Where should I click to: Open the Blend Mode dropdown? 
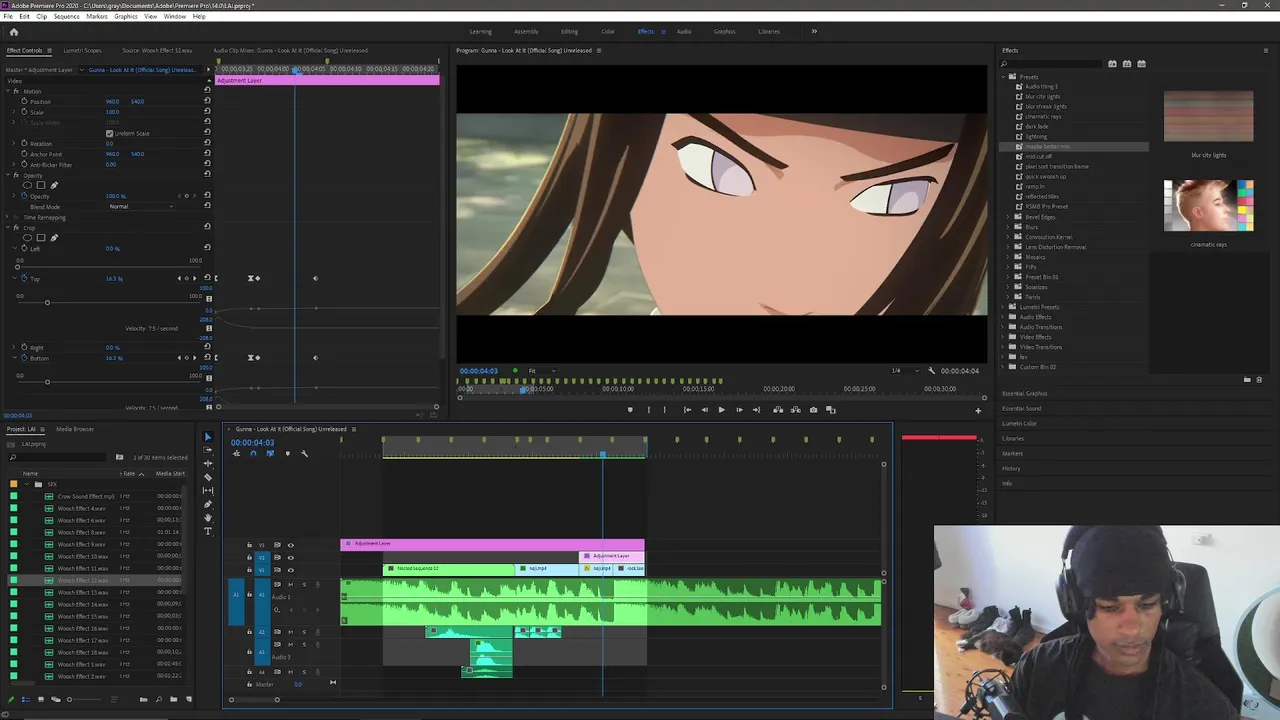141,206
